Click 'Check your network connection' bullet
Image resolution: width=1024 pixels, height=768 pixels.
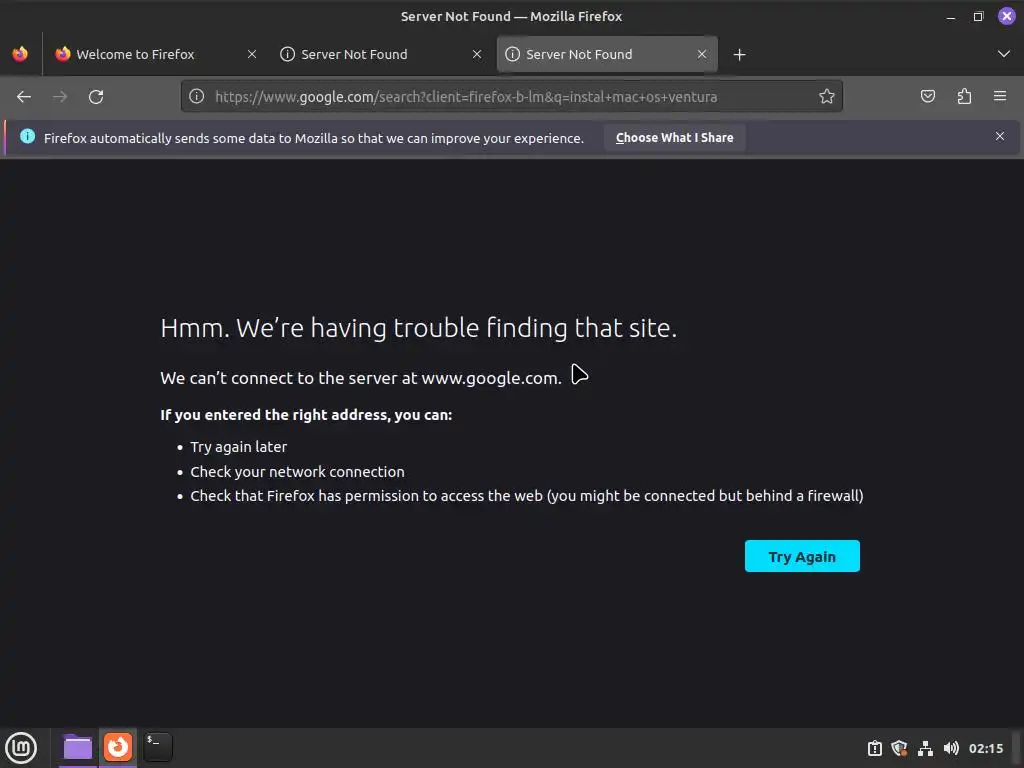click(297, 472)
